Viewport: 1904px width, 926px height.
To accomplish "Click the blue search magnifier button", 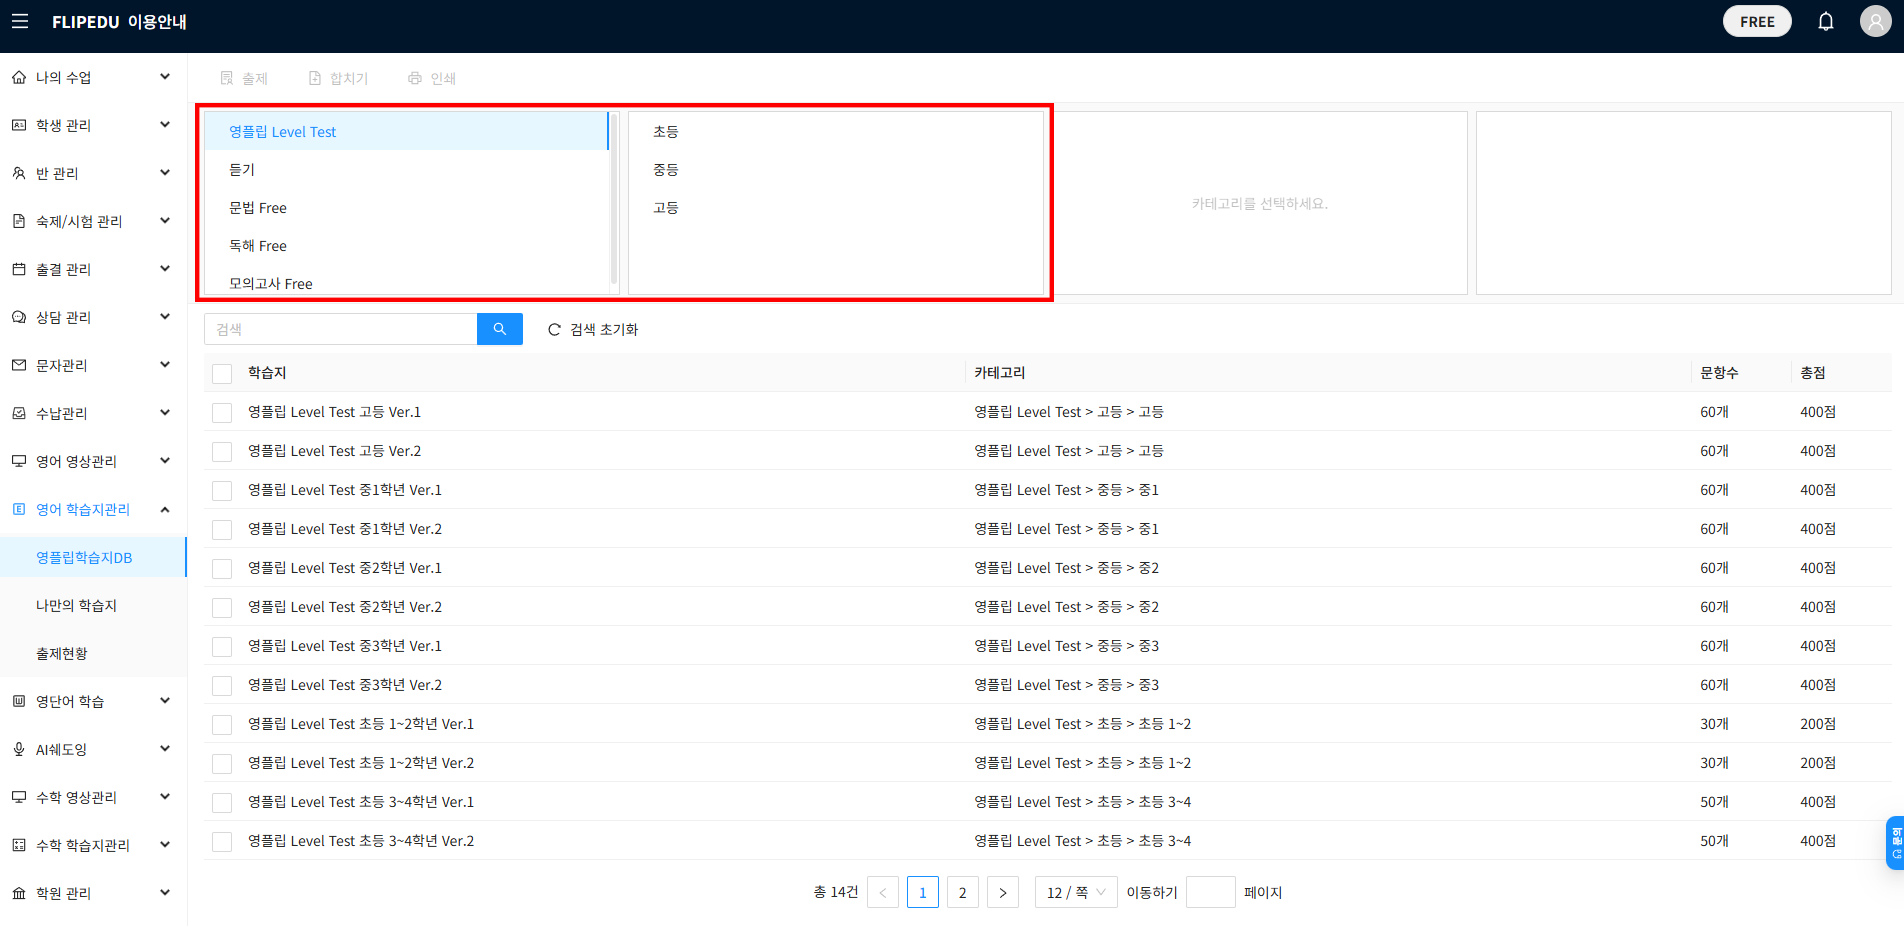I will tap(500, 329).
